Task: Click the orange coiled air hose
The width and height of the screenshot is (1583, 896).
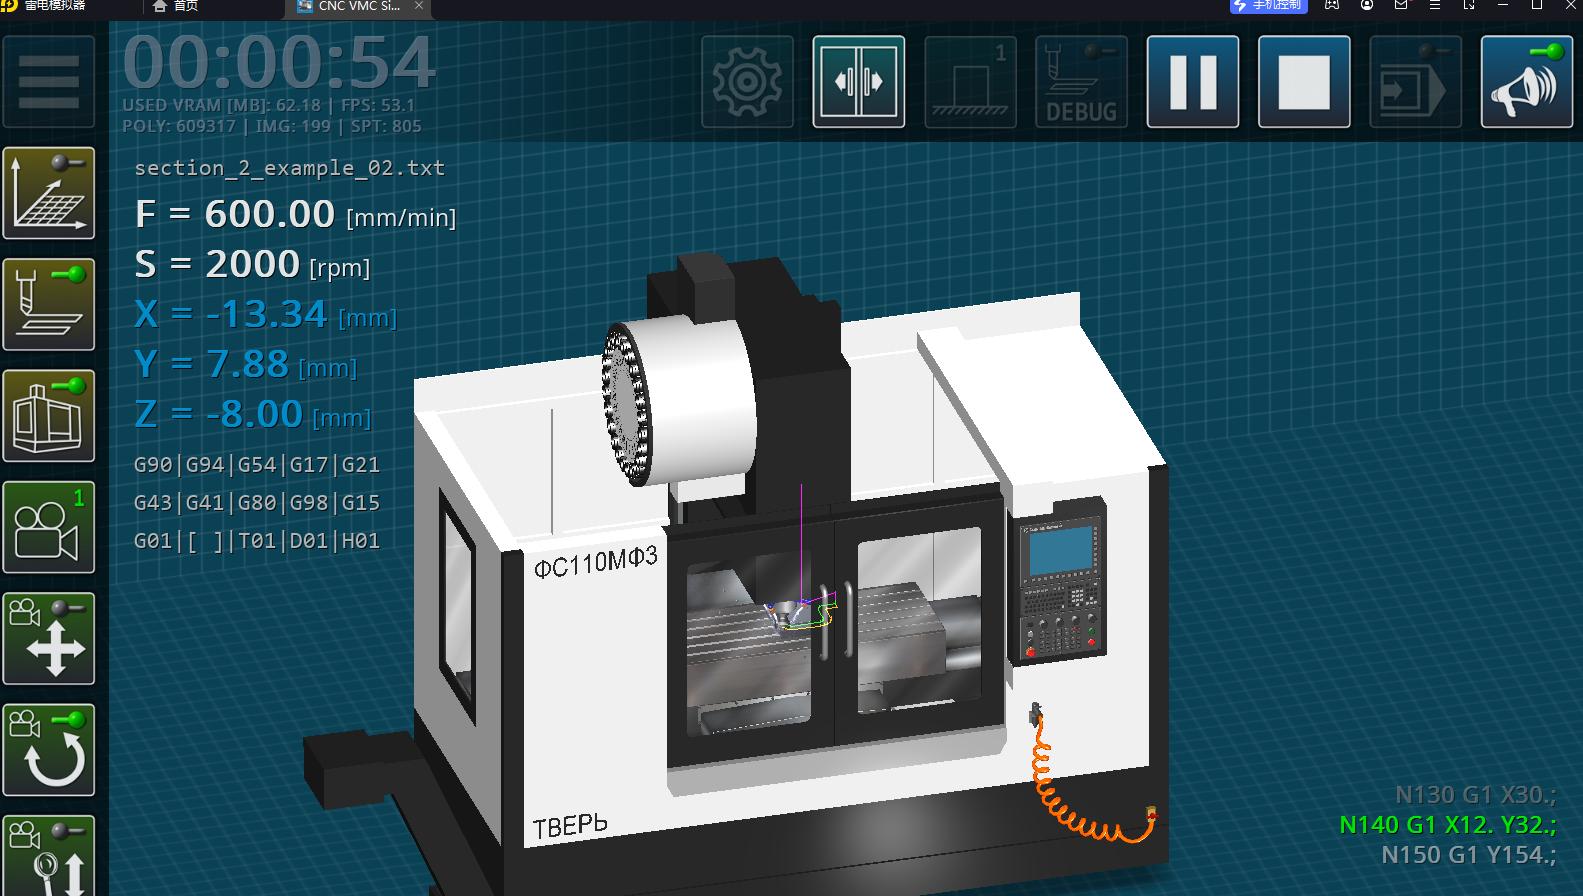Action: tap(1090, 778)
